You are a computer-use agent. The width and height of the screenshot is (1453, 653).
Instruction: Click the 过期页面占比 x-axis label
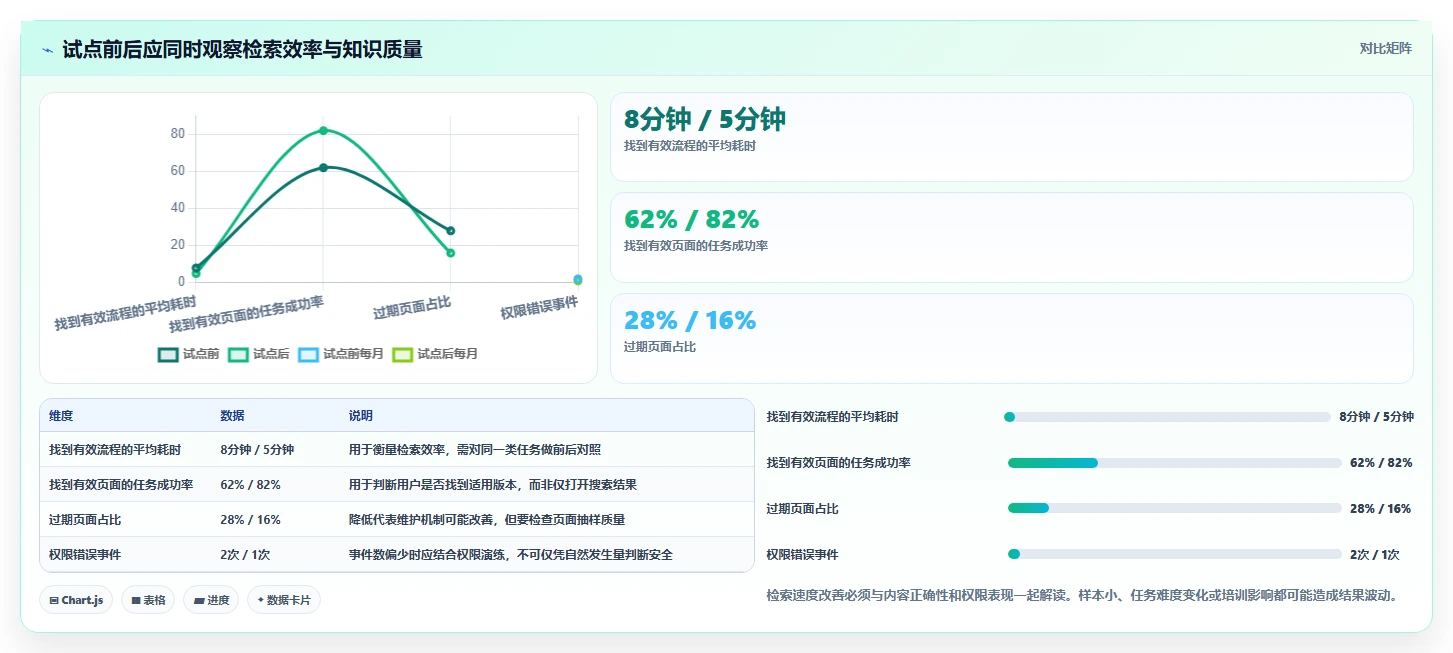tap(412, 307)
